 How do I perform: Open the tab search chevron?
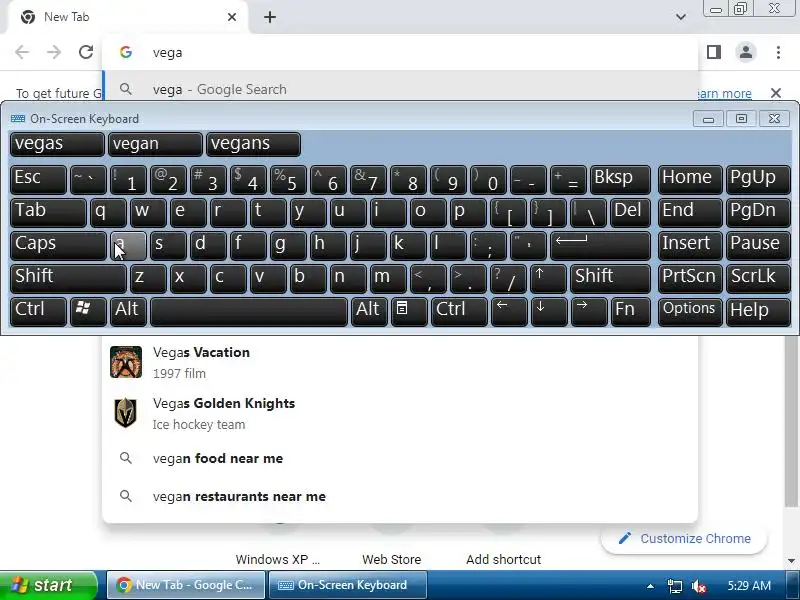tap(681, 17)
